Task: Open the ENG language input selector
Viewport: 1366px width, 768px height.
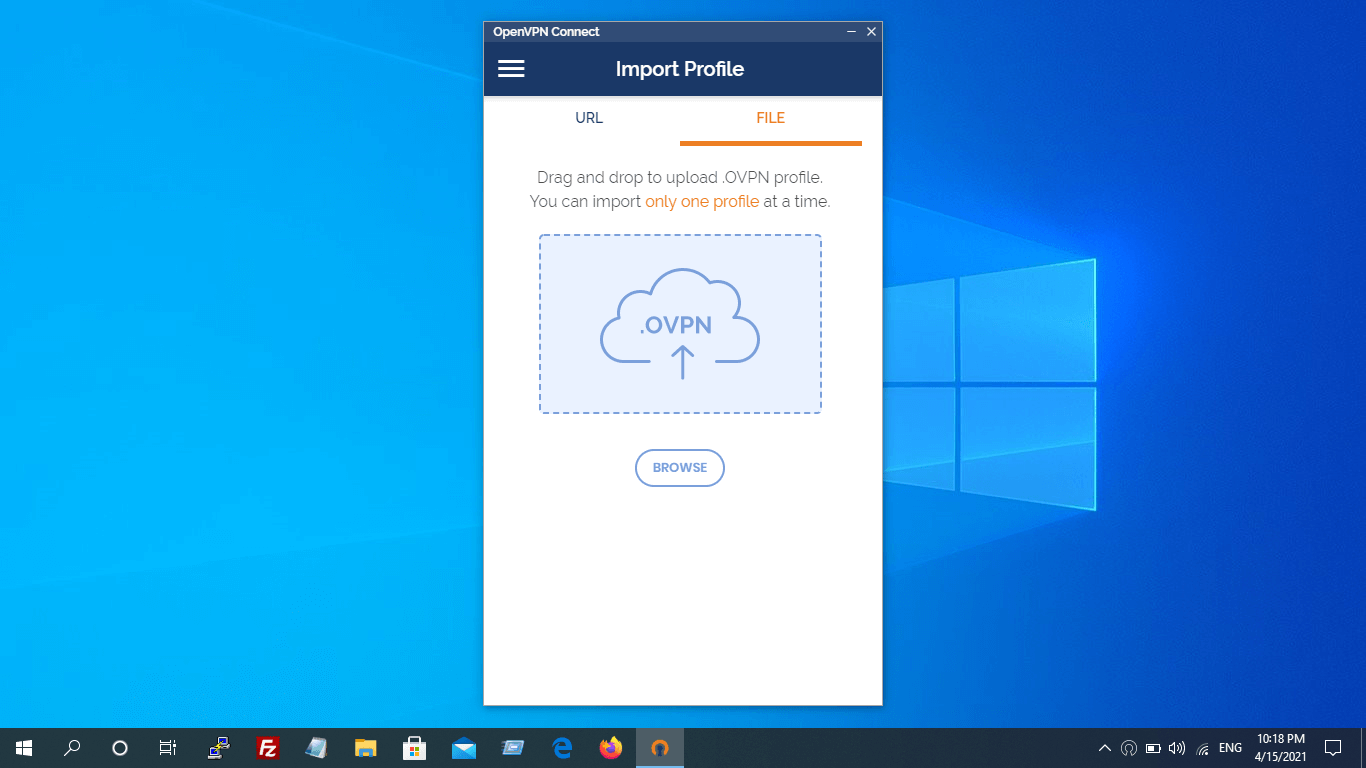Action: (x=1230, y=748)
